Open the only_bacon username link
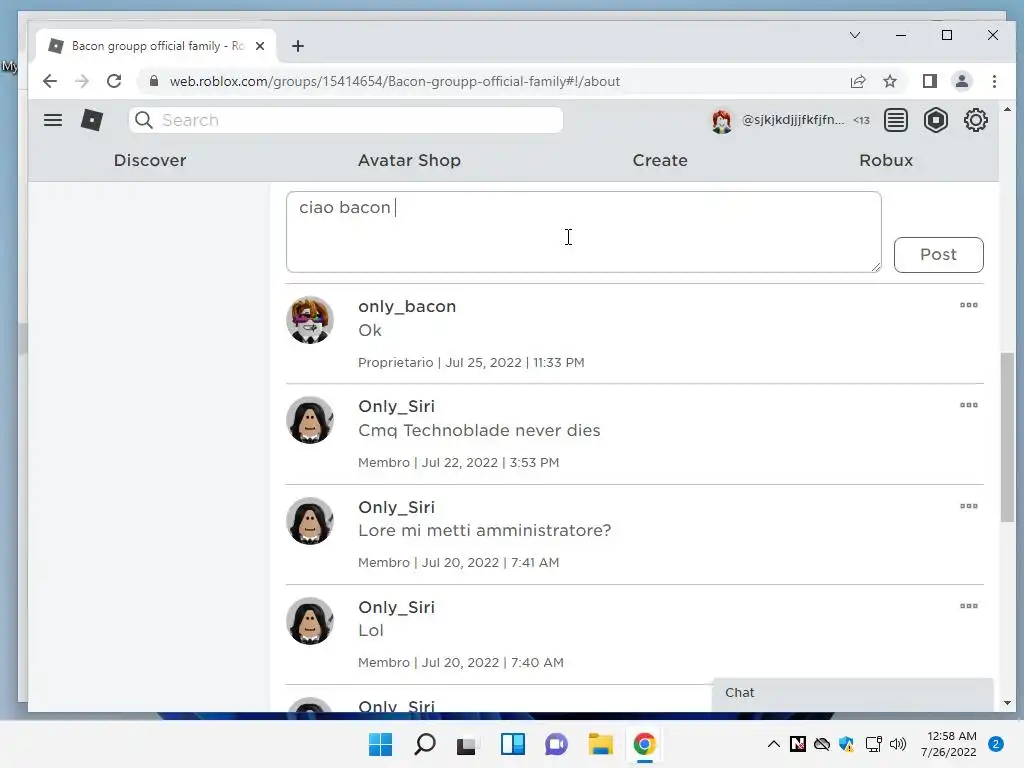This screenshot has width=1024, height=768. (407, 306)
